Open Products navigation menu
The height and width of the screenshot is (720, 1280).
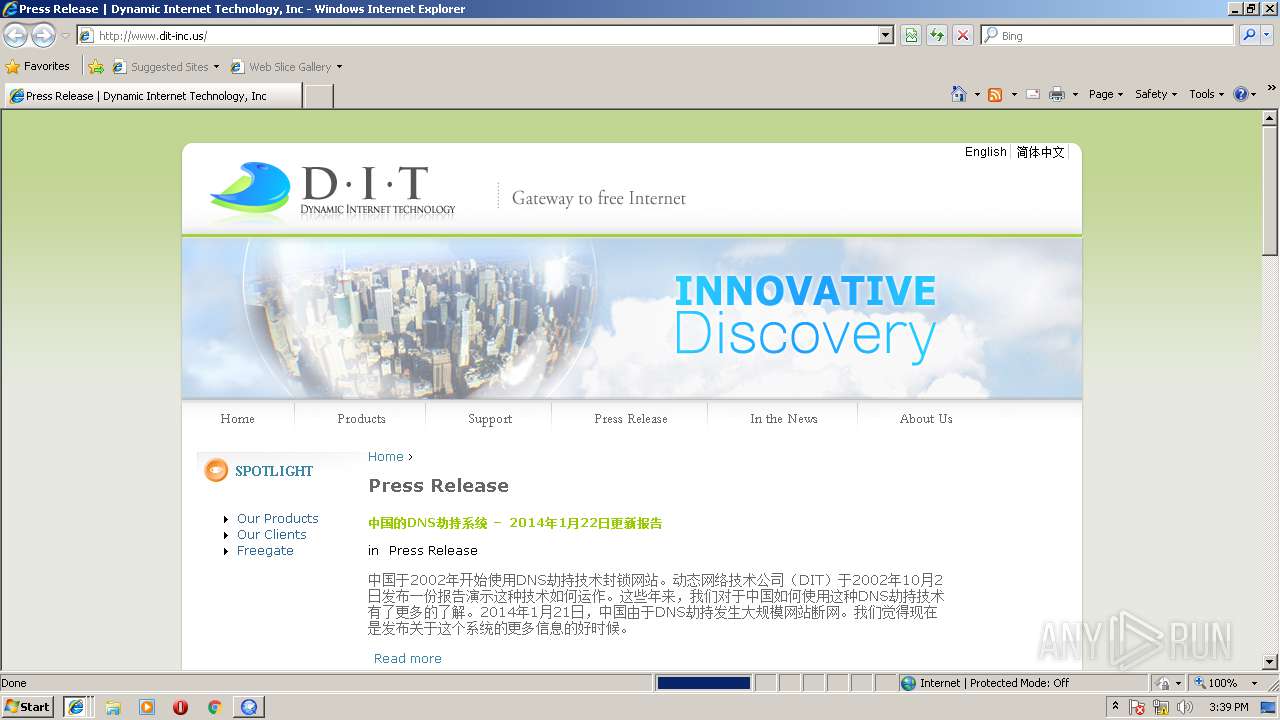tap(361, 419)
